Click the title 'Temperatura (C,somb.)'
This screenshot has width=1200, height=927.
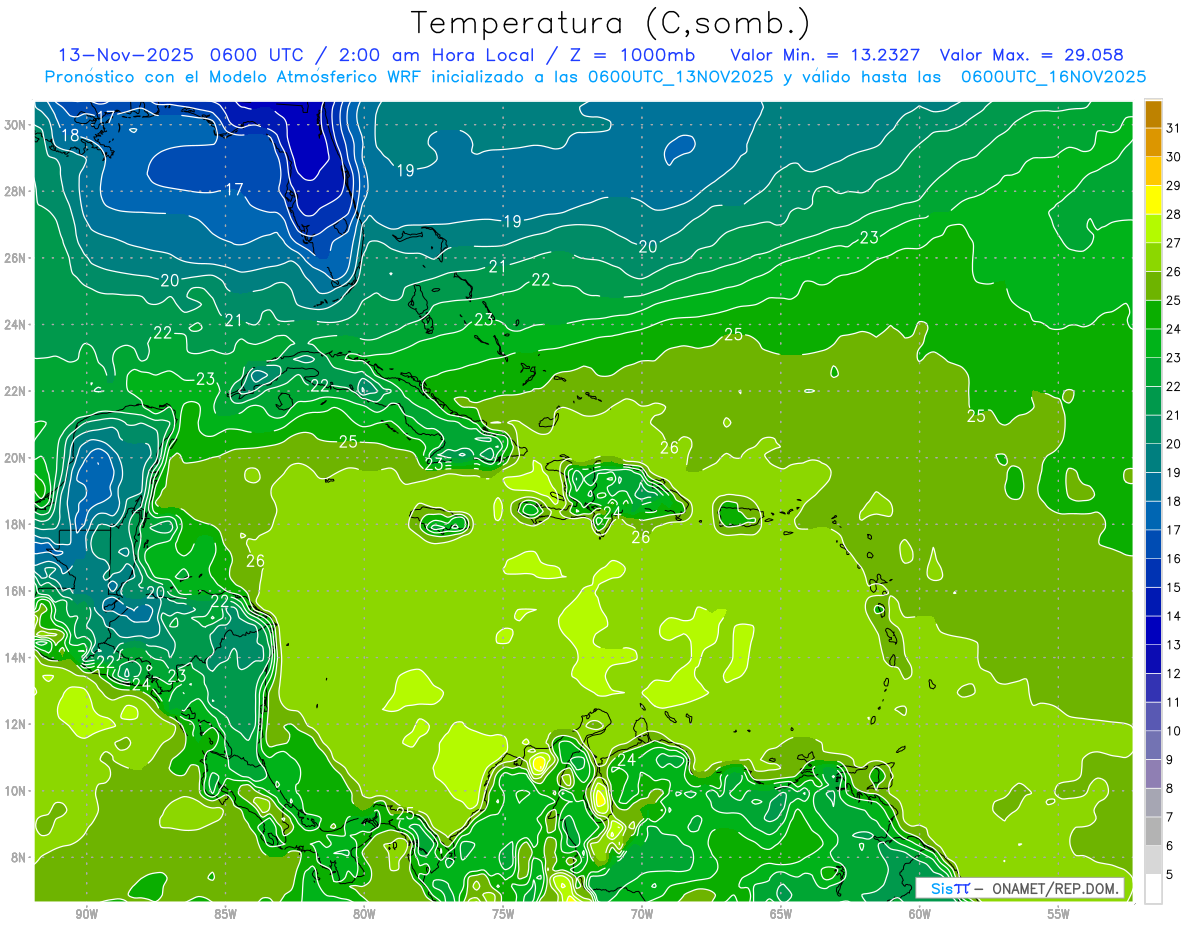tap(611, 23)
